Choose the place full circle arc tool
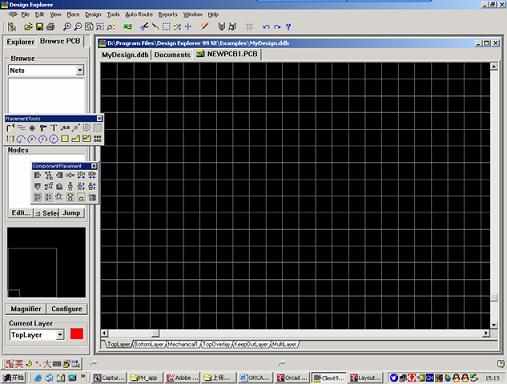This screenshot has height=384, width=507. (54, 139)
